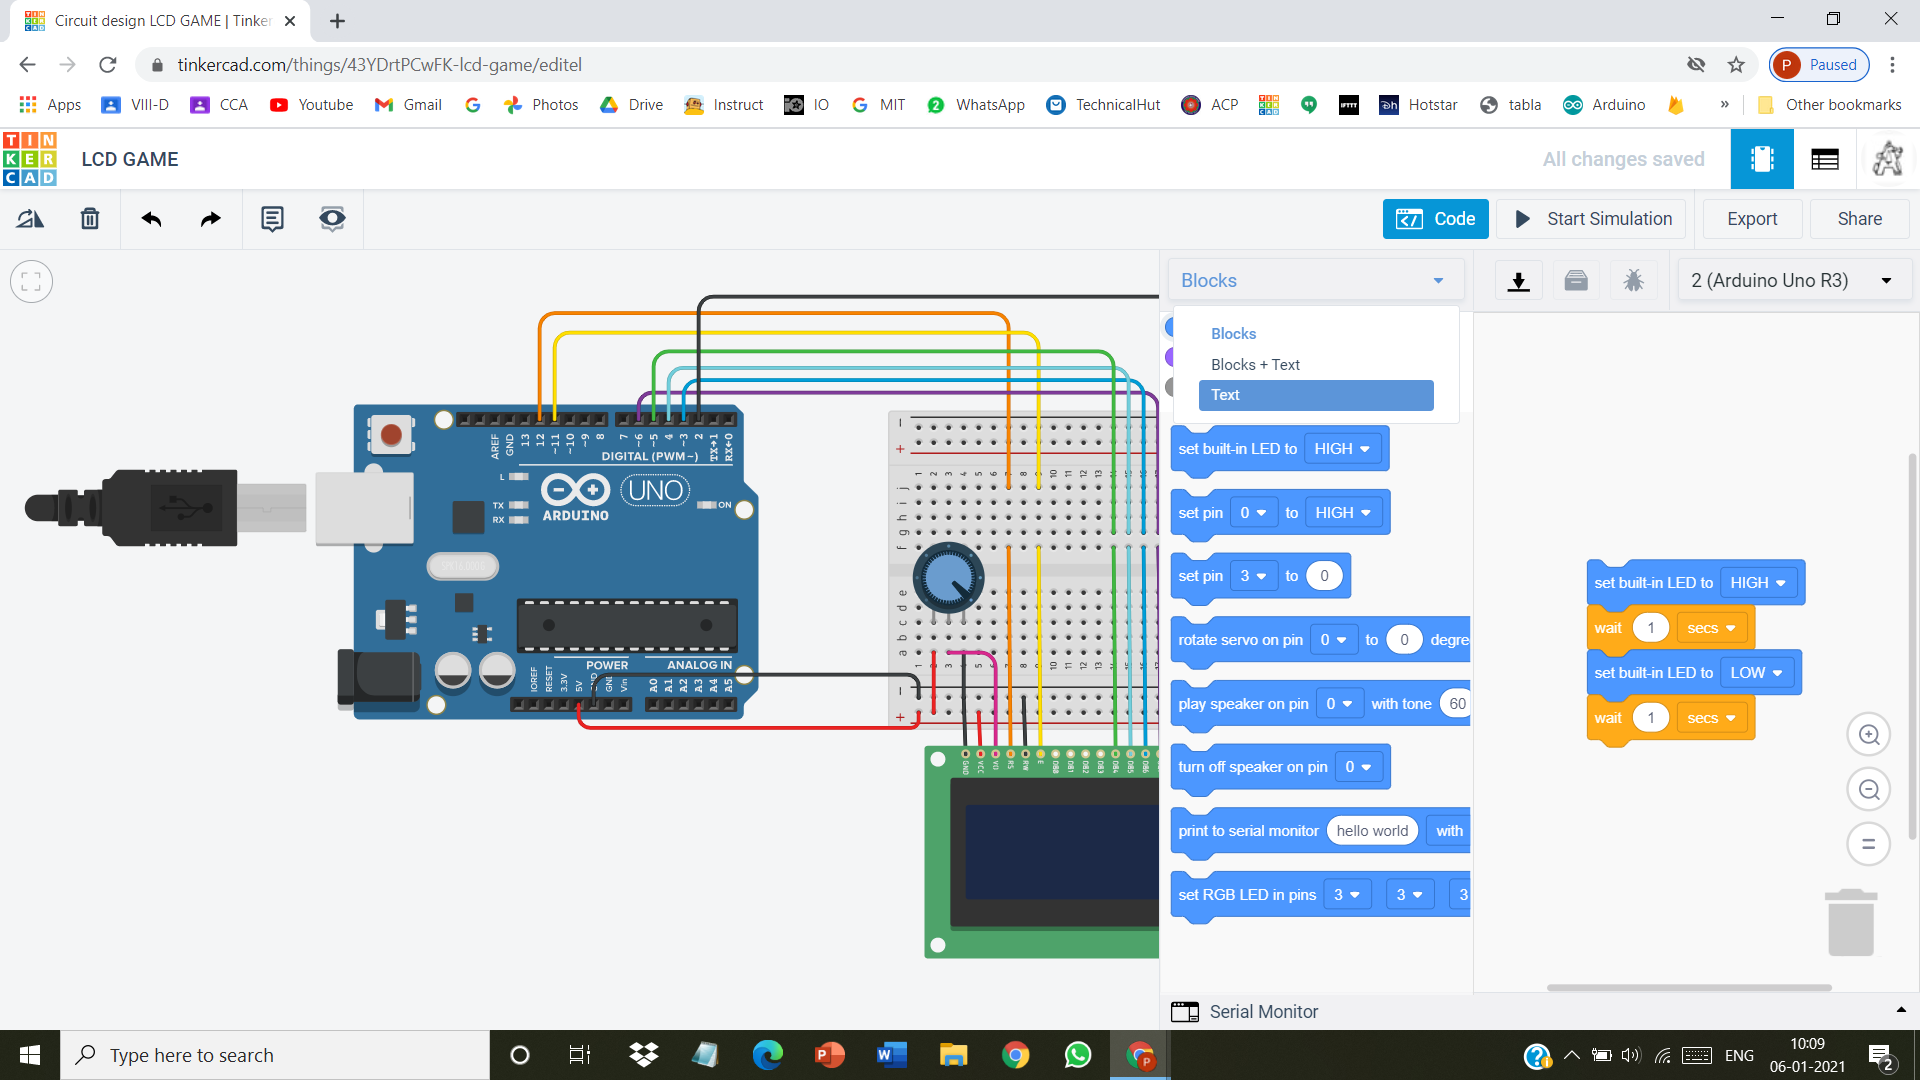Viewport: 1920px width, 1080px height.
Task: Open the Export menu
Action: [x=1751, y=218]
